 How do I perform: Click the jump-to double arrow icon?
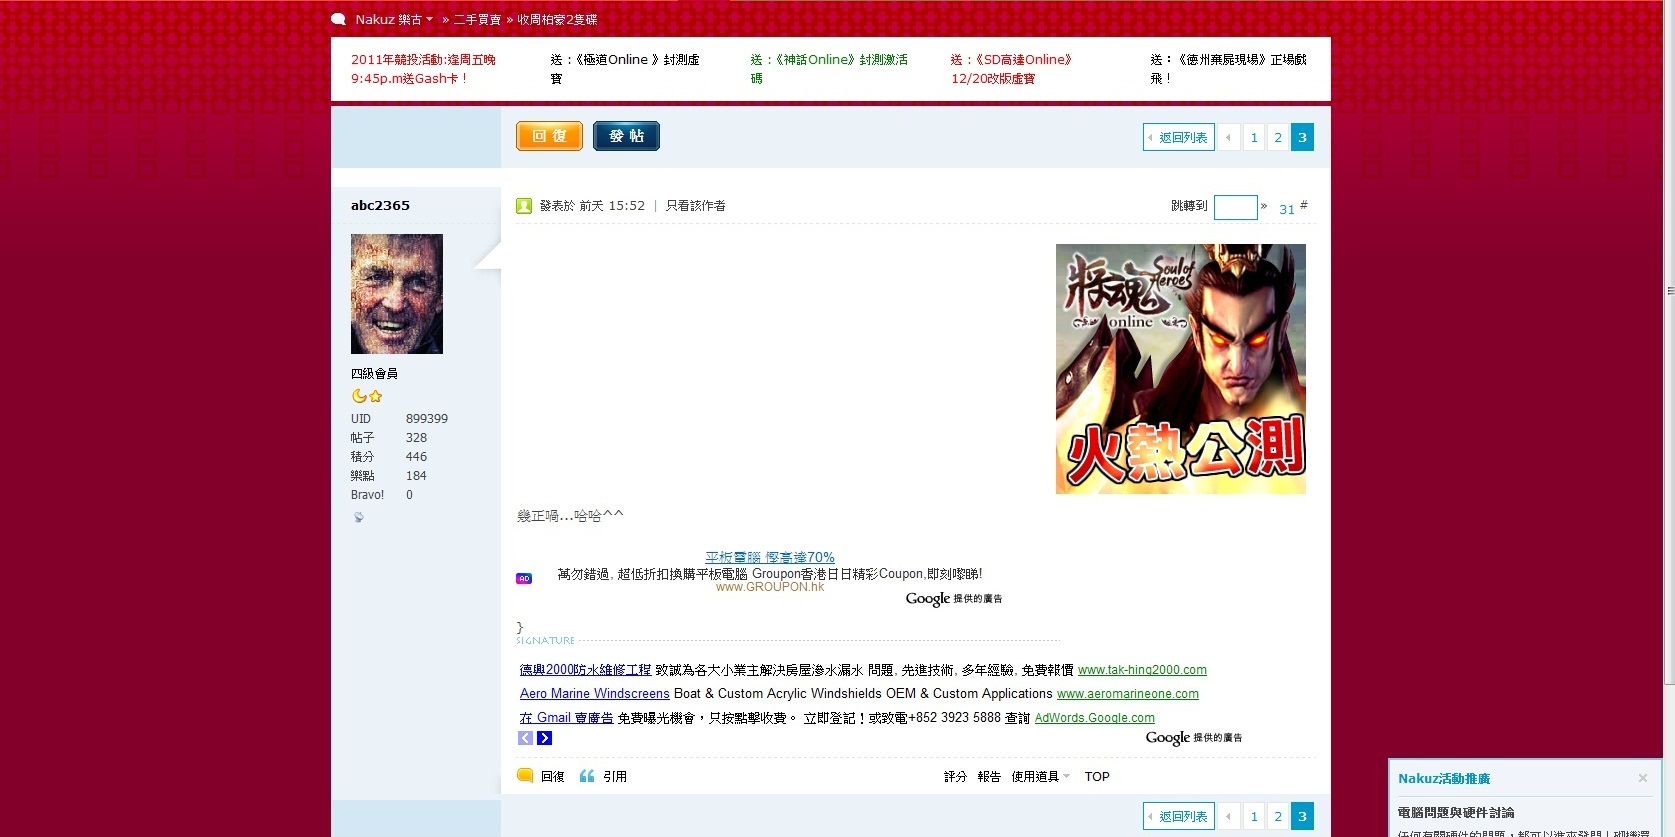point(1264,206)
